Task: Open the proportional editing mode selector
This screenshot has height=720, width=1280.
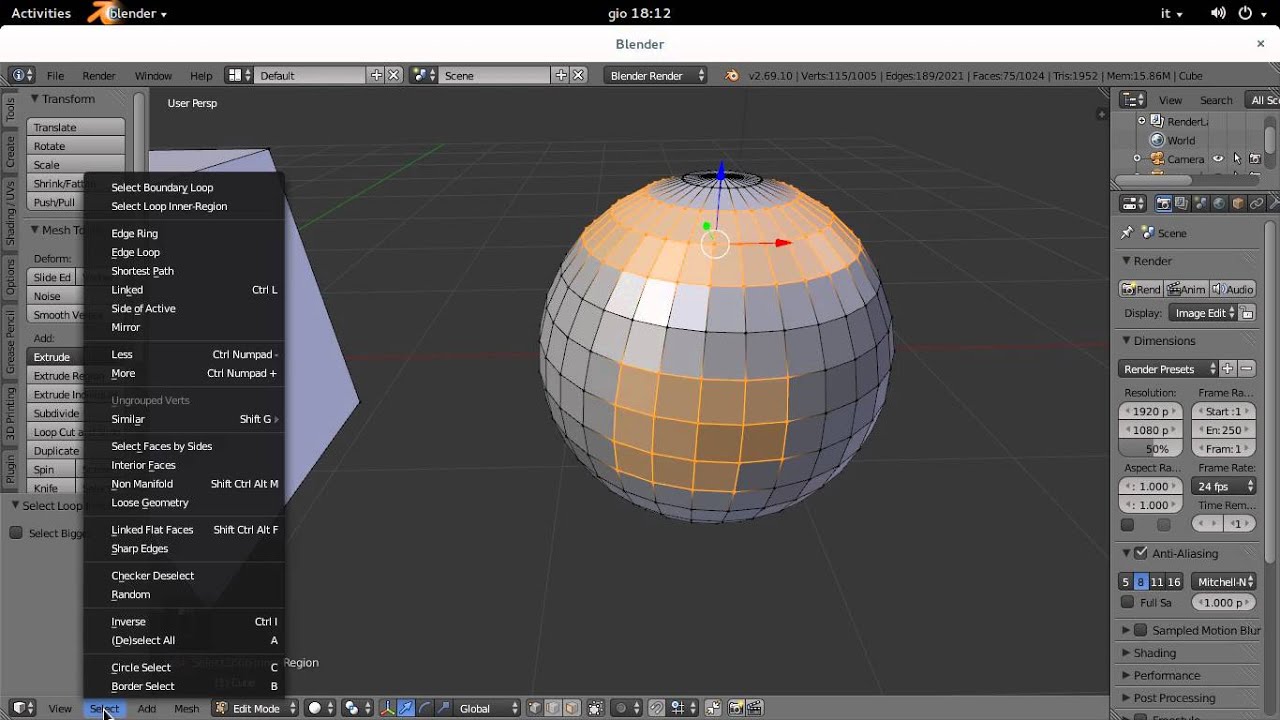Action: pyautogui.click(x=626, y=708)
